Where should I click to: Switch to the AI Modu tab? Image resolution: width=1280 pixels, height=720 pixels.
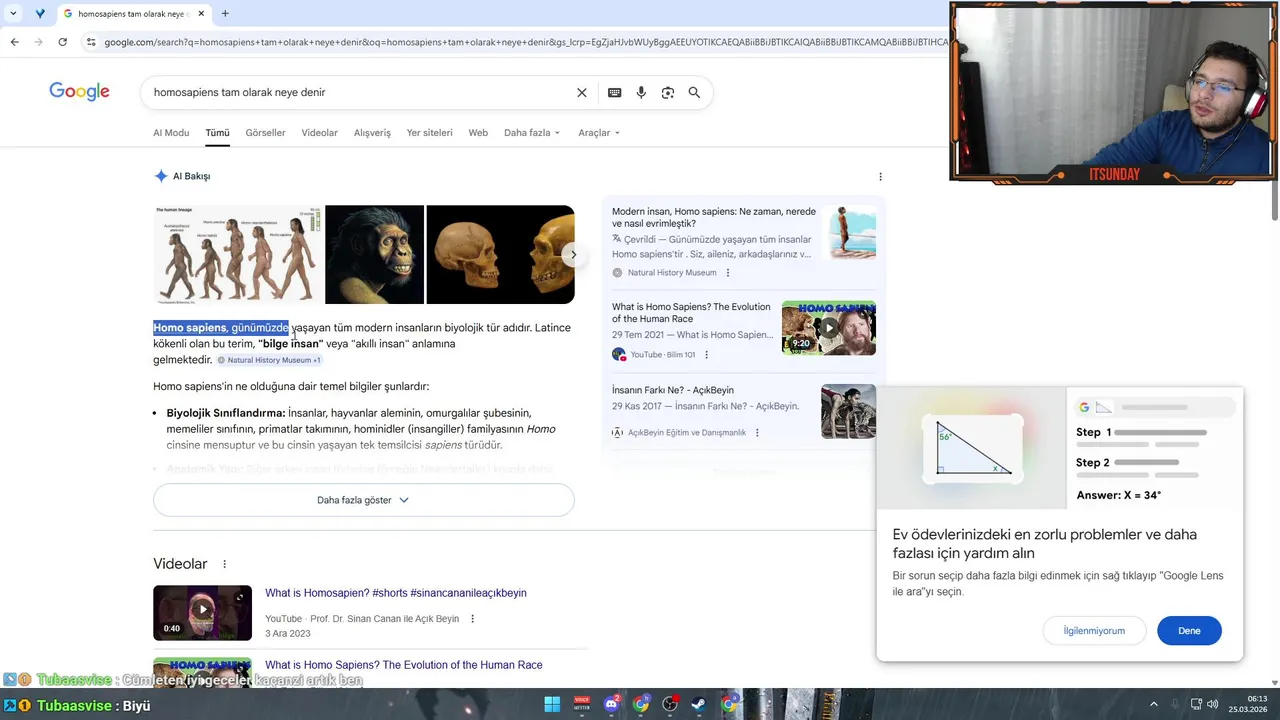tap(171, 133)
